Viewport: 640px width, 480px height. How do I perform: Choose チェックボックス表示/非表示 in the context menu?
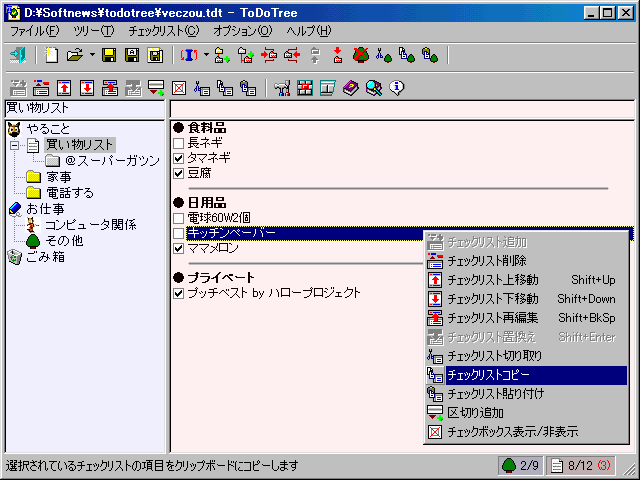[527, 432]
